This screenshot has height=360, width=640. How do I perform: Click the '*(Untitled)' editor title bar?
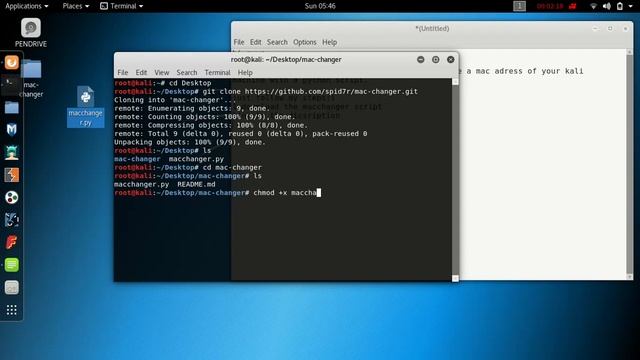coord(432,29)
